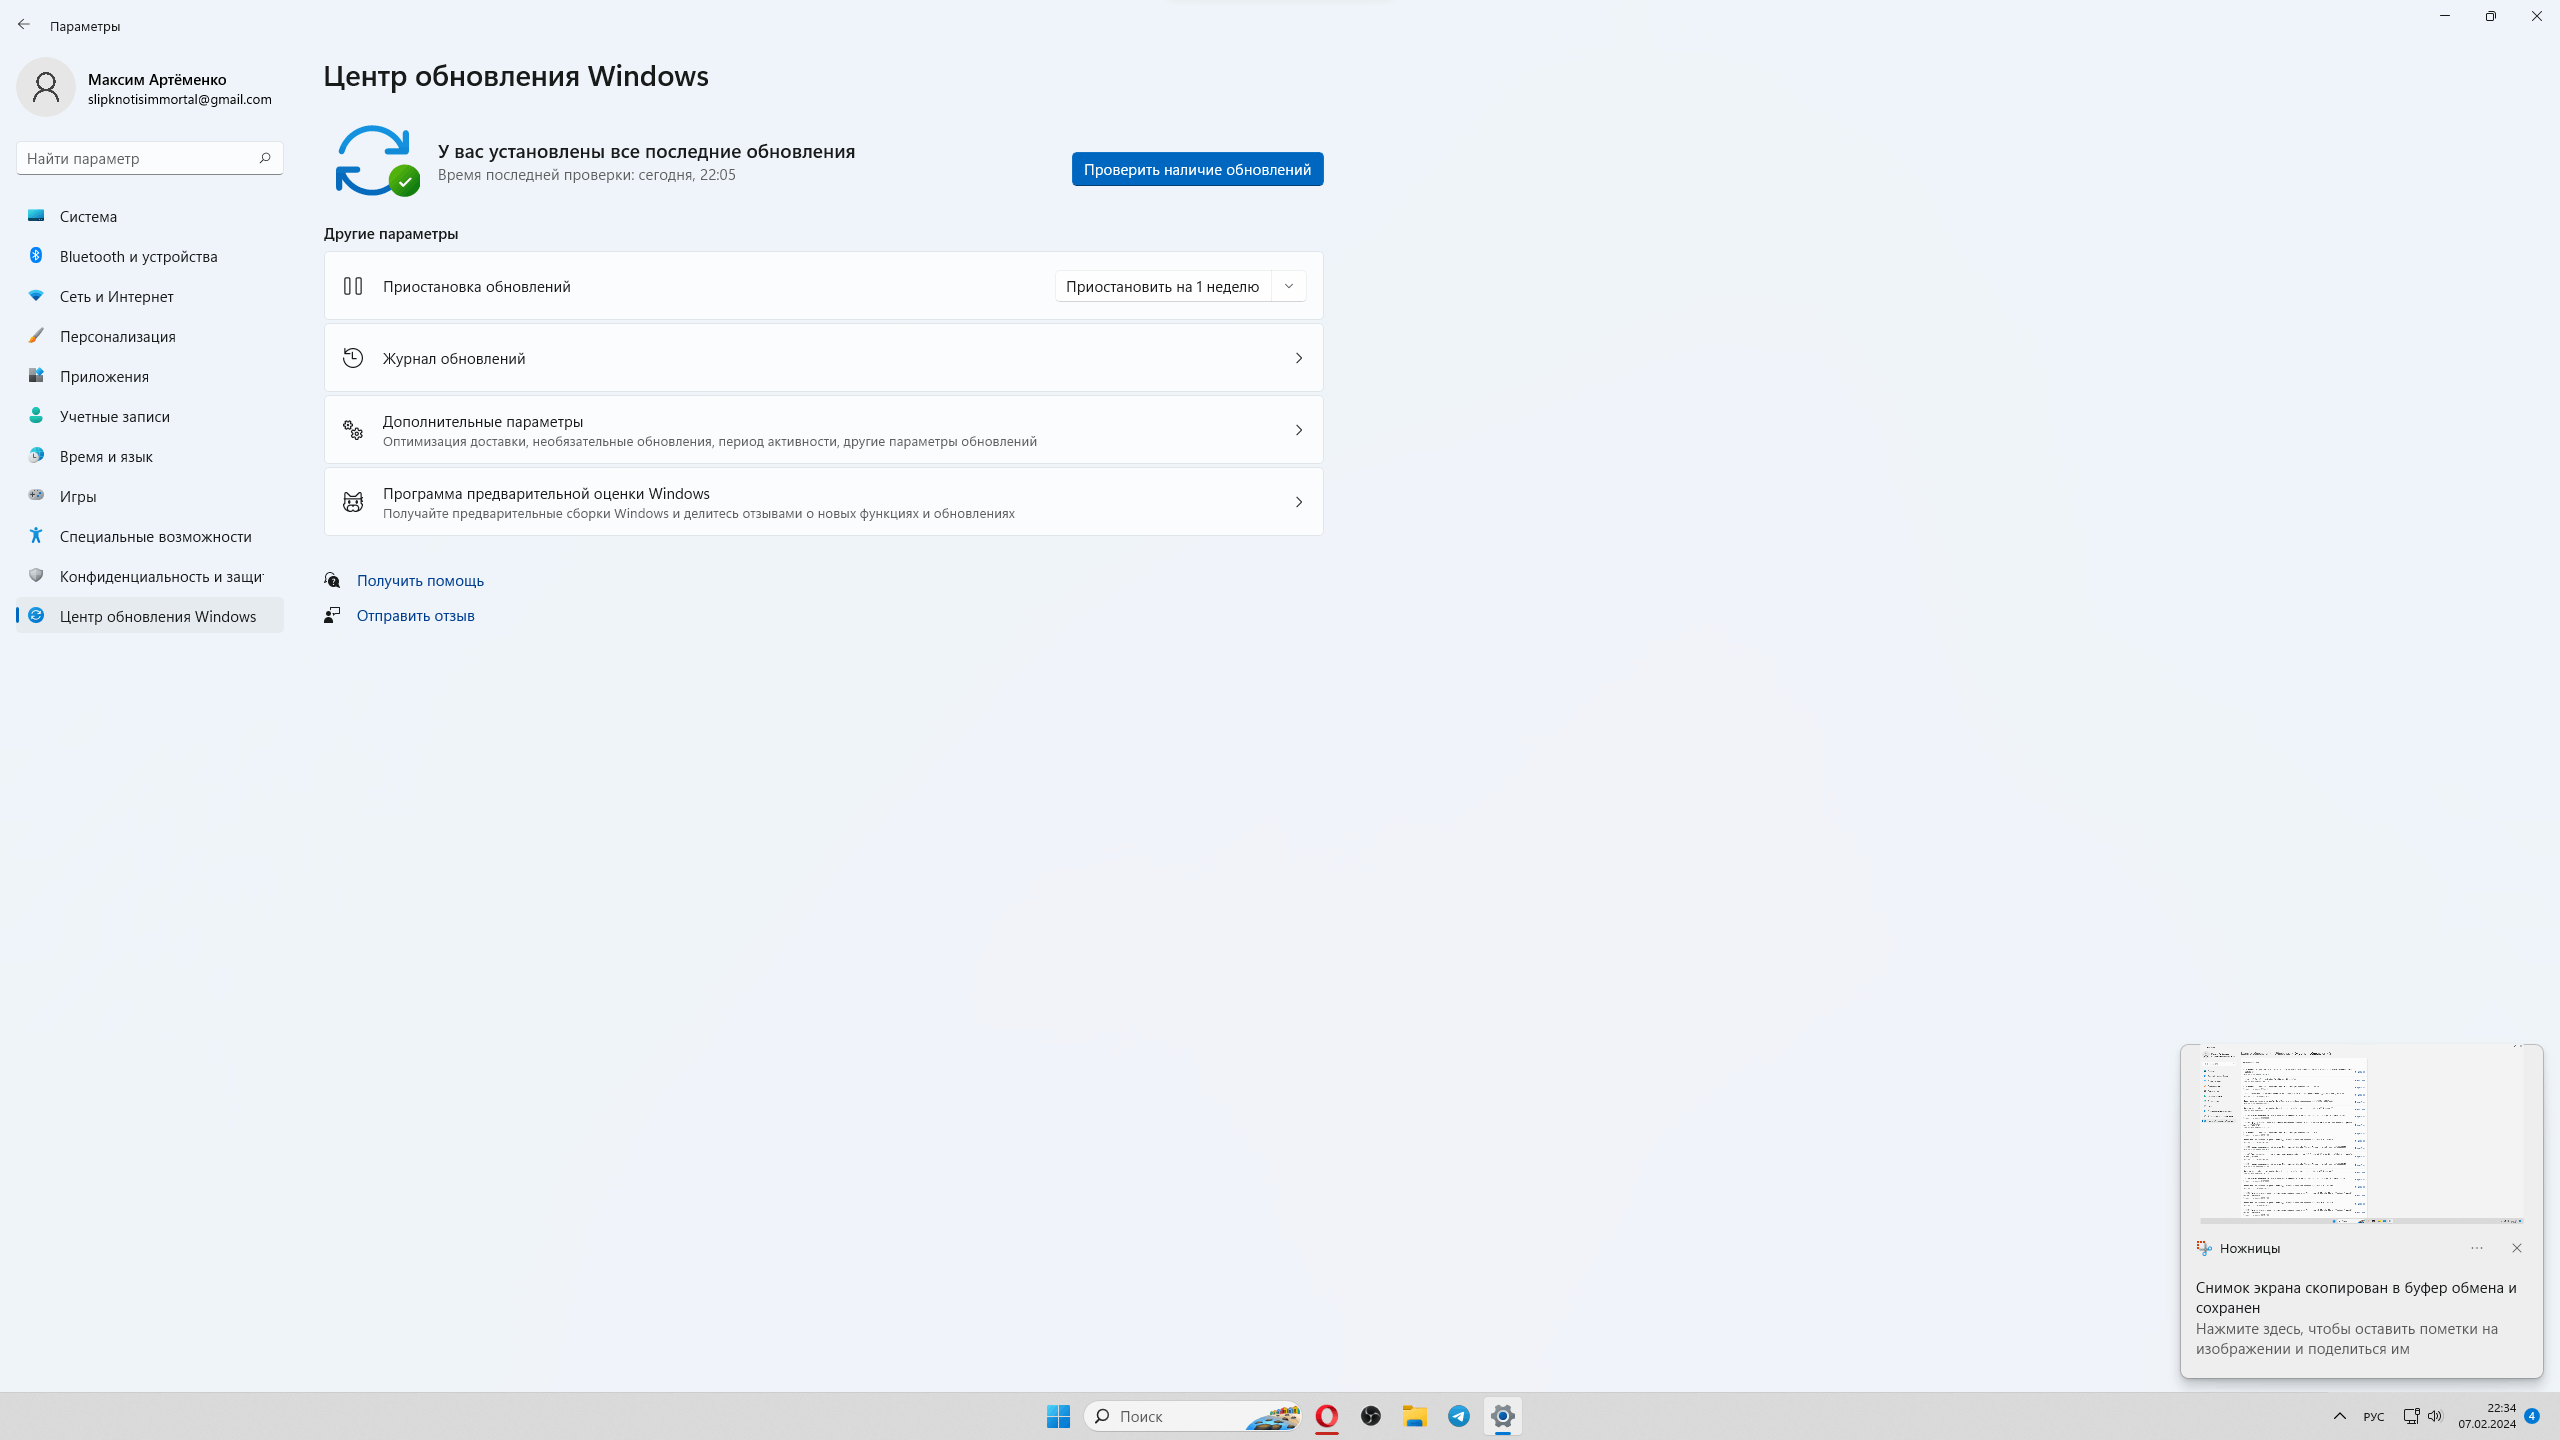The height and width of the screenshot is (1440, 2560).
Task: Click the Отправить отзыв link
Action: [415, 615]
